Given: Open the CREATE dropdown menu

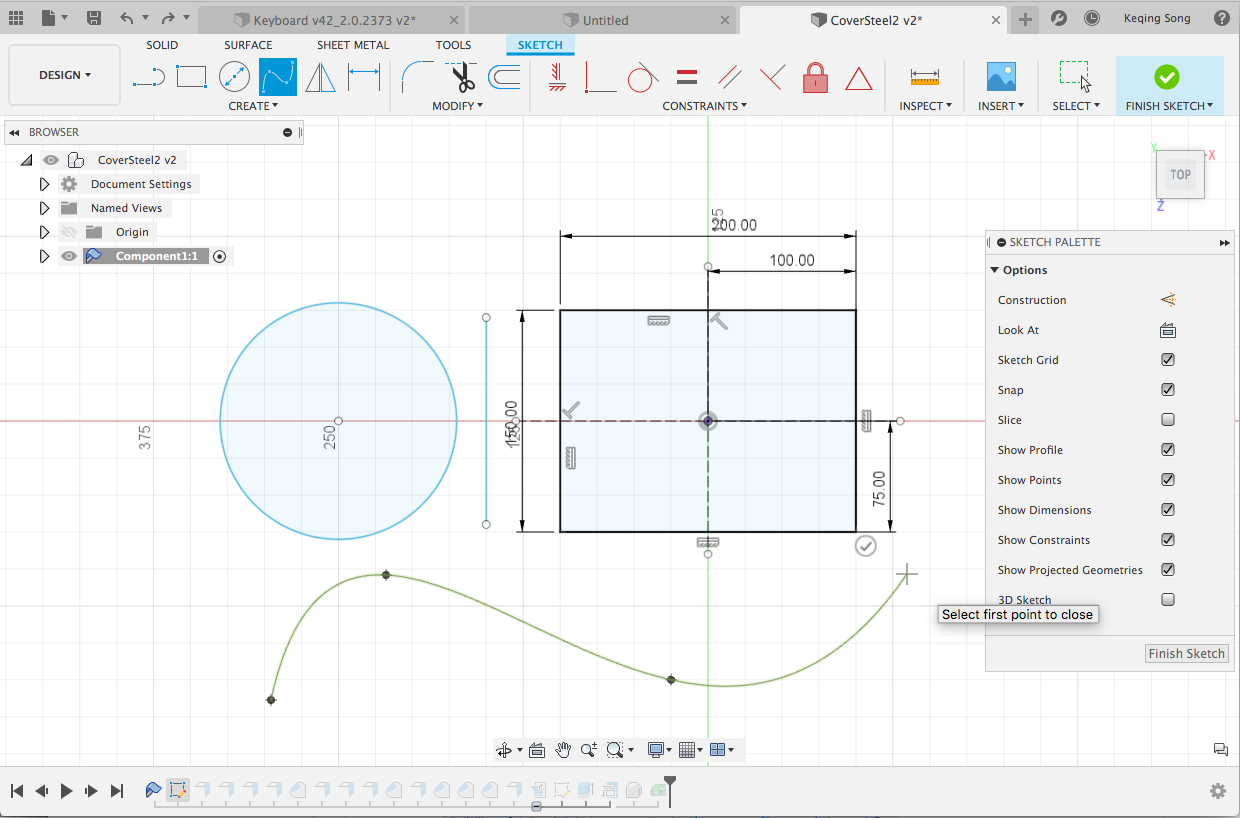Looking at the screenshot, I should [253, 106].
